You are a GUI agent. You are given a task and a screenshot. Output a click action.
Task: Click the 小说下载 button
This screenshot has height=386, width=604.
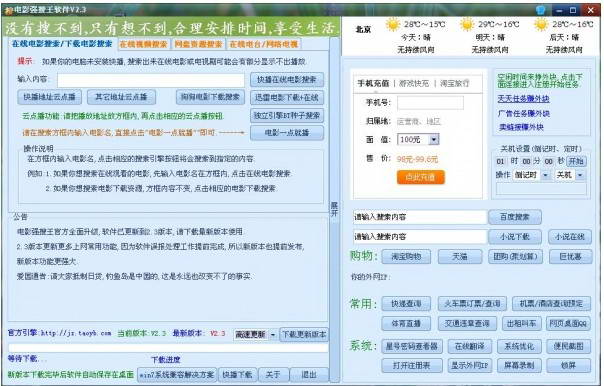tap(515, 237)
